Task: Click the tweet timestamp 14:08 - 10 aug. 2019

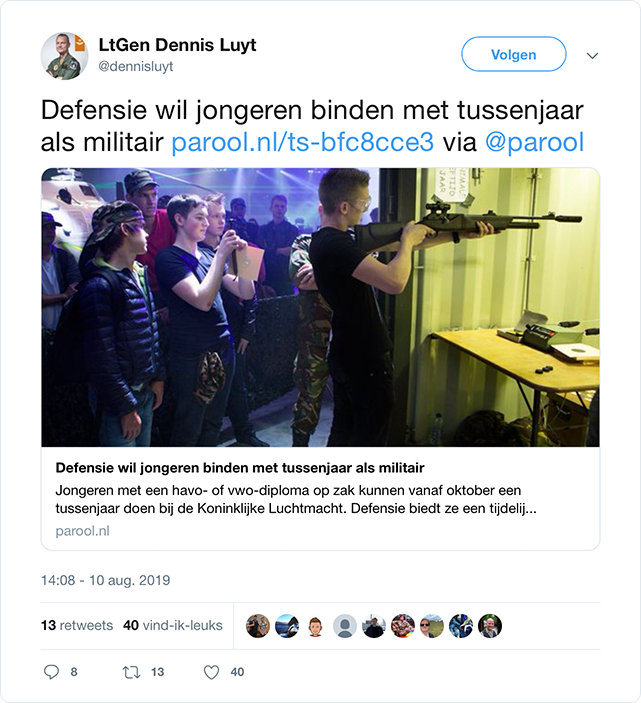Action: [106, 580]
